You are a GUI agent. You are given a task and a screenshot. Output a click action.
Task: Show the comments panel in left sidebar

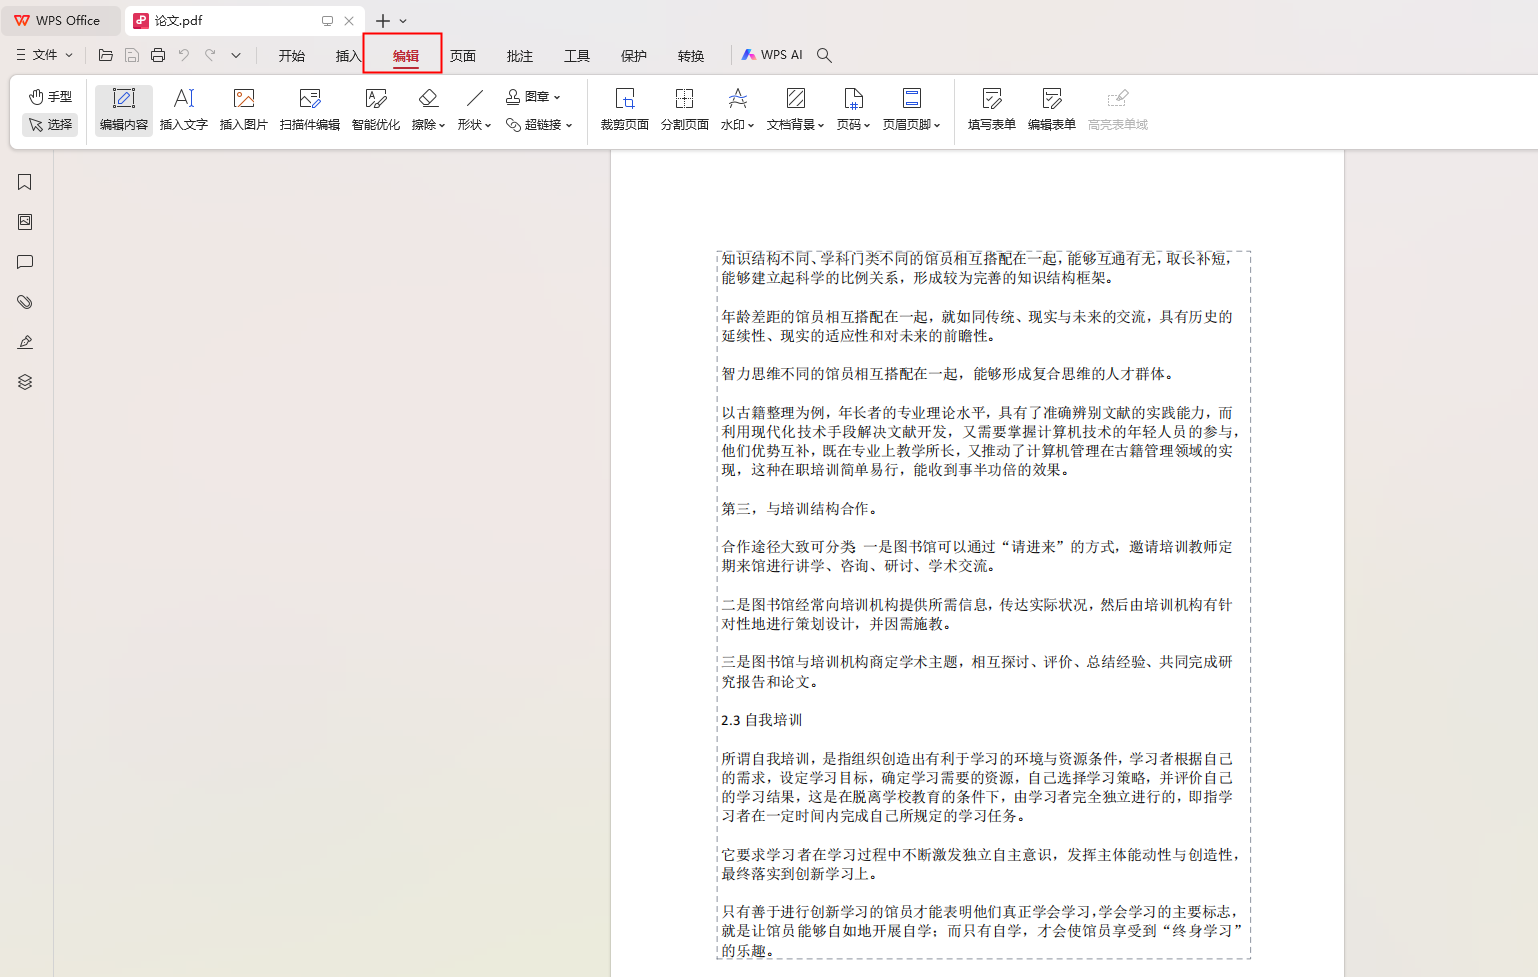click(25, 262)
